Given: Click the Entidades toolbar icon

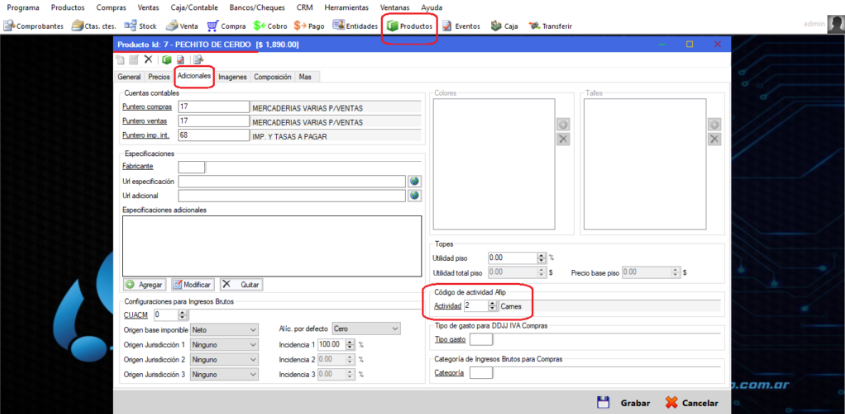Looking at the screenshot, I should click(x=355, y=26).
